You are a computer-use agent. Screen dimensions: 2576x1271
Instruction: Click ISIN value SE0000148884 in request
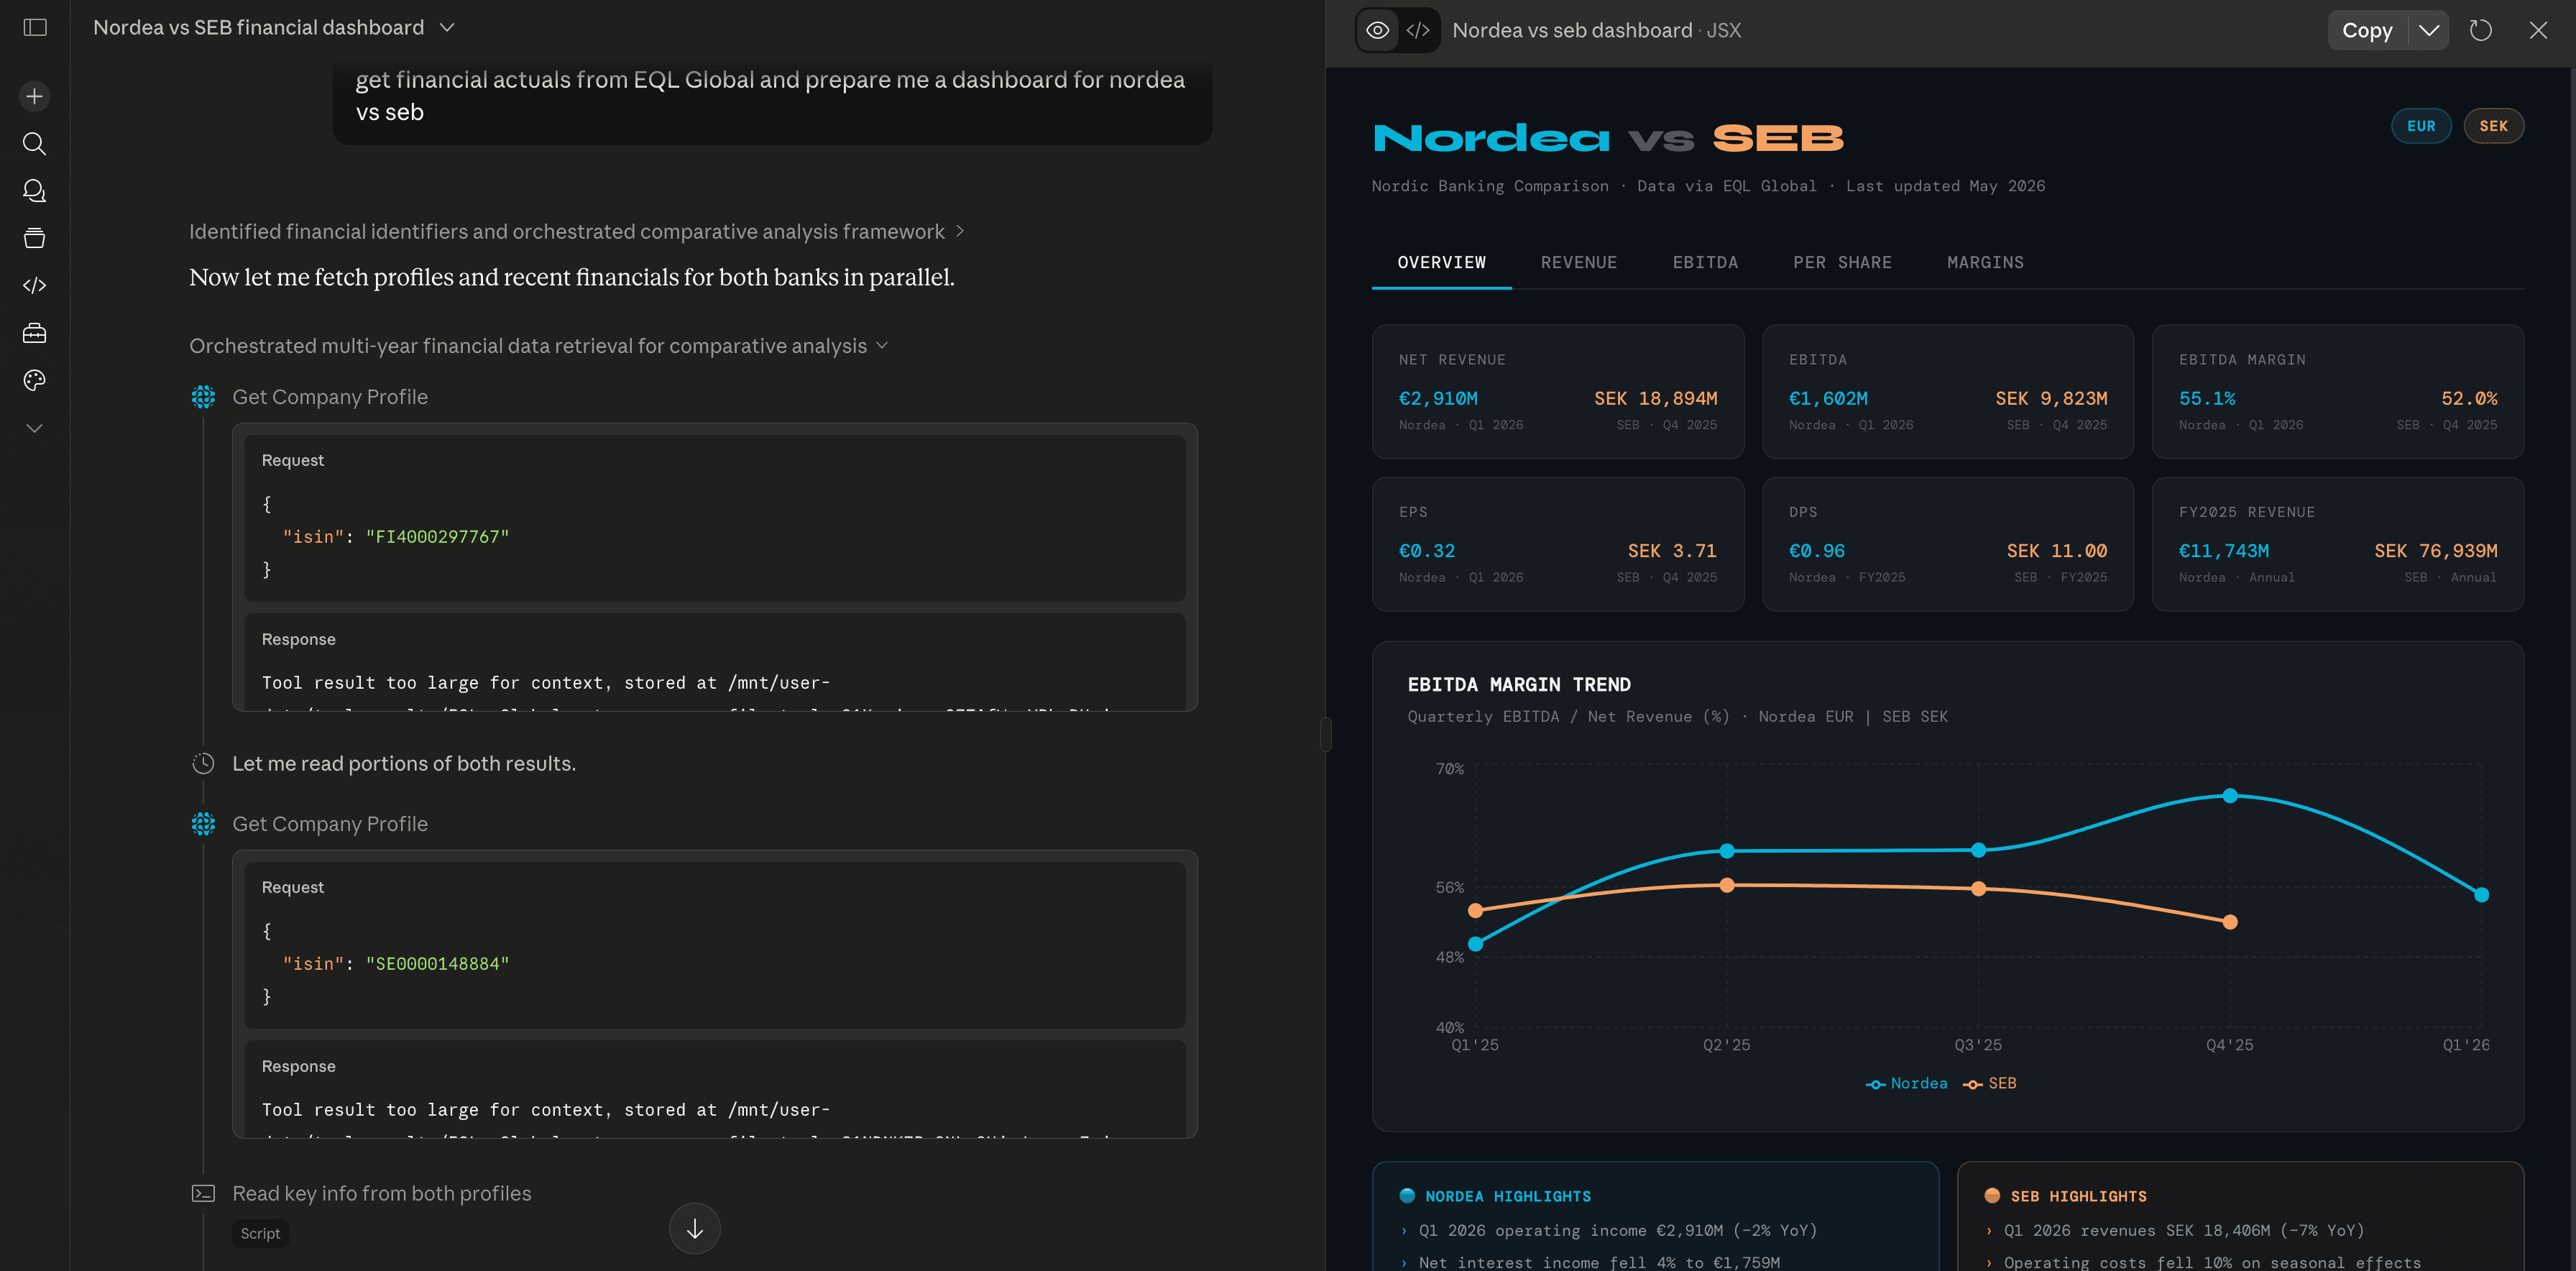coord(437,964)
